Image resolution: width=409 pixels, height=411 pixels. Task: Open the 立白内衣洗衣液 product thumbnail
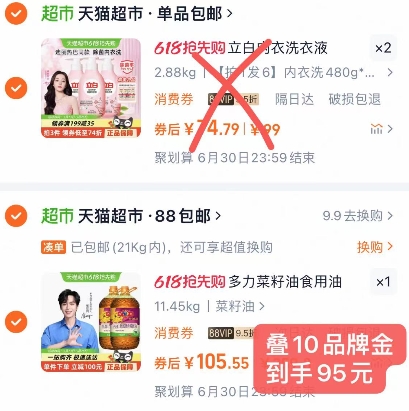pos(91,88)
